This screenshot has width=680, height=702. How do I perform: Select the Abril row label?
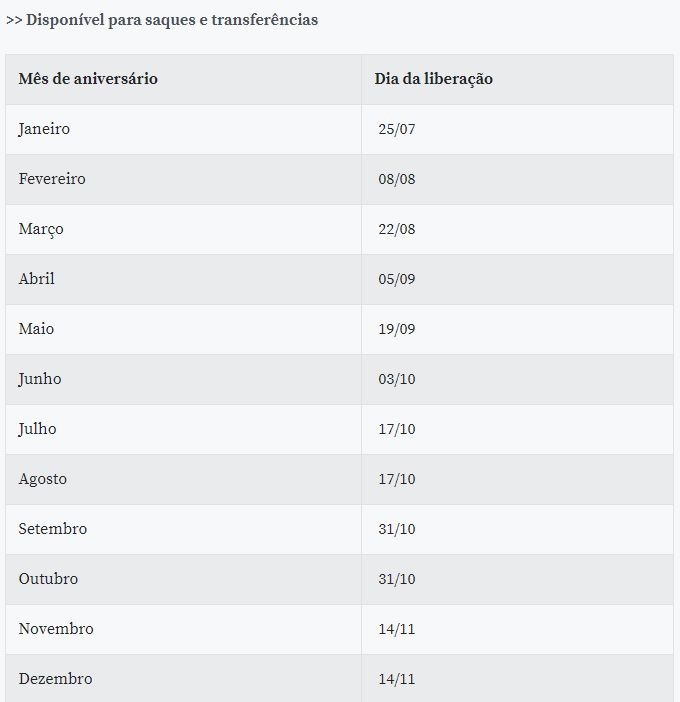(x=37, y=279)
